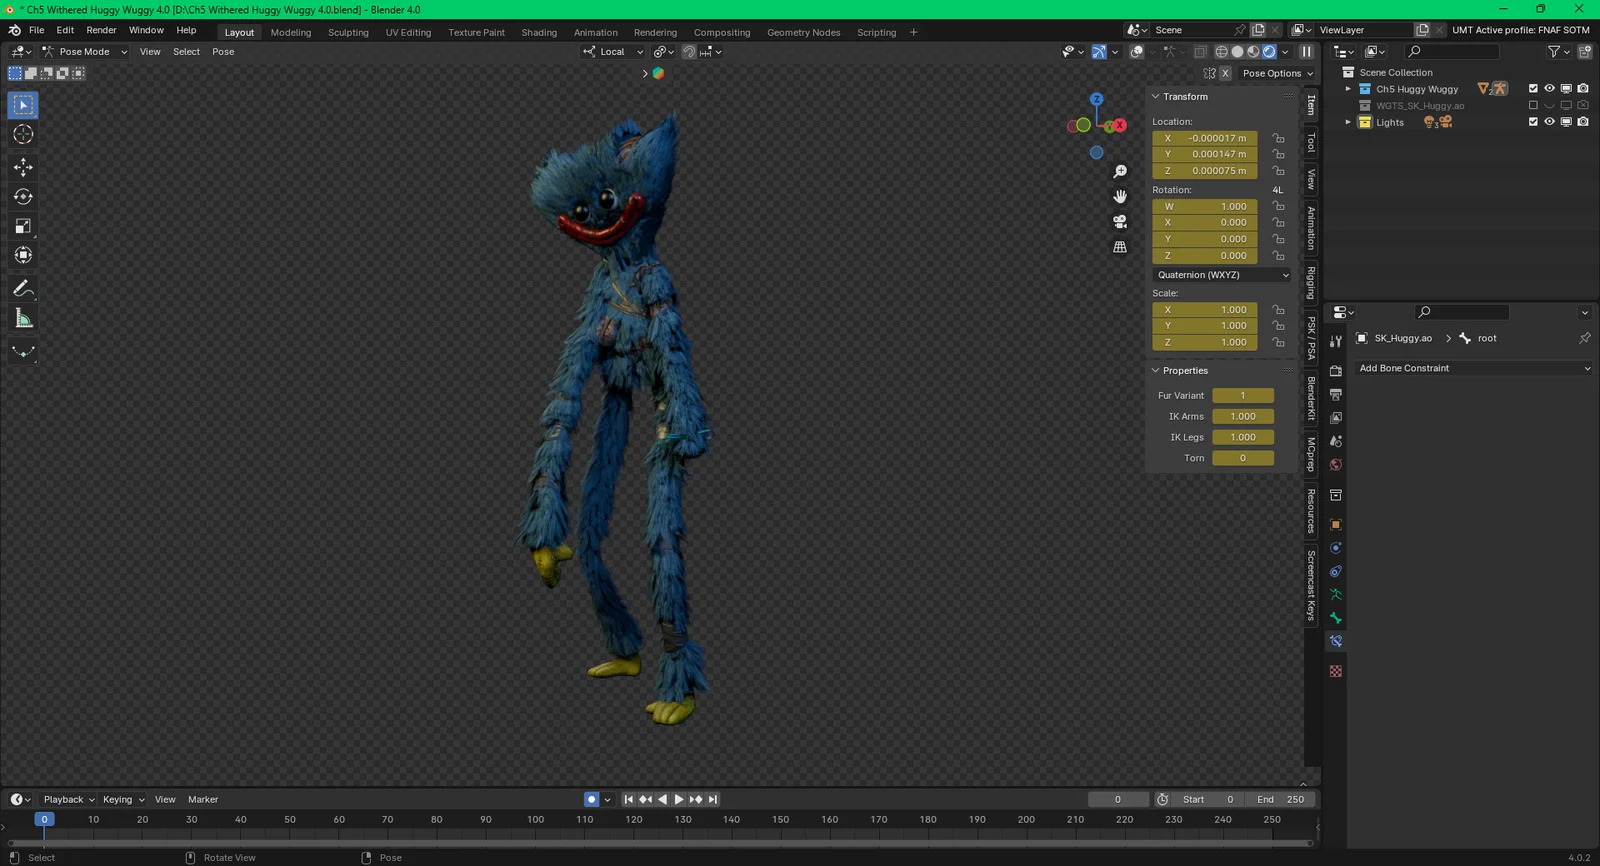Select the Cursor tool in left toolbar
The height and width of the screenshot is (866, 1600).
[23, 134]
